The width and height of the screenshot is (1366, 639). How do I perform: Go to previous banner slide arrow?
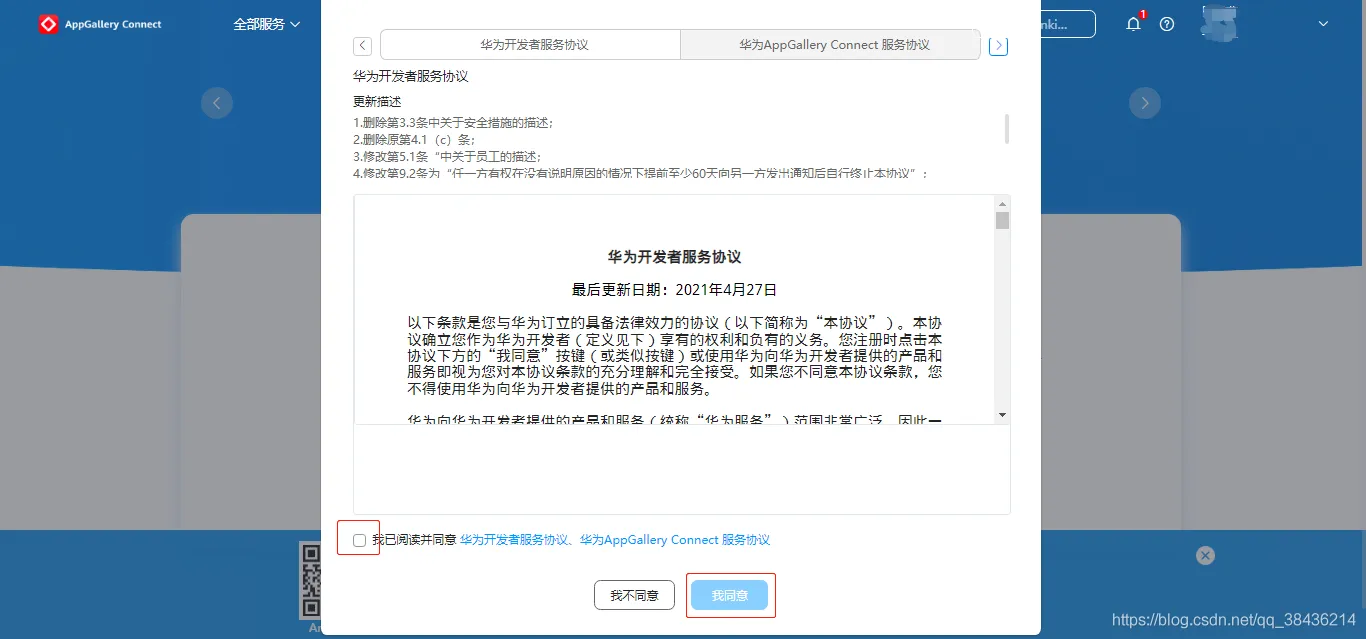(217, 102)
